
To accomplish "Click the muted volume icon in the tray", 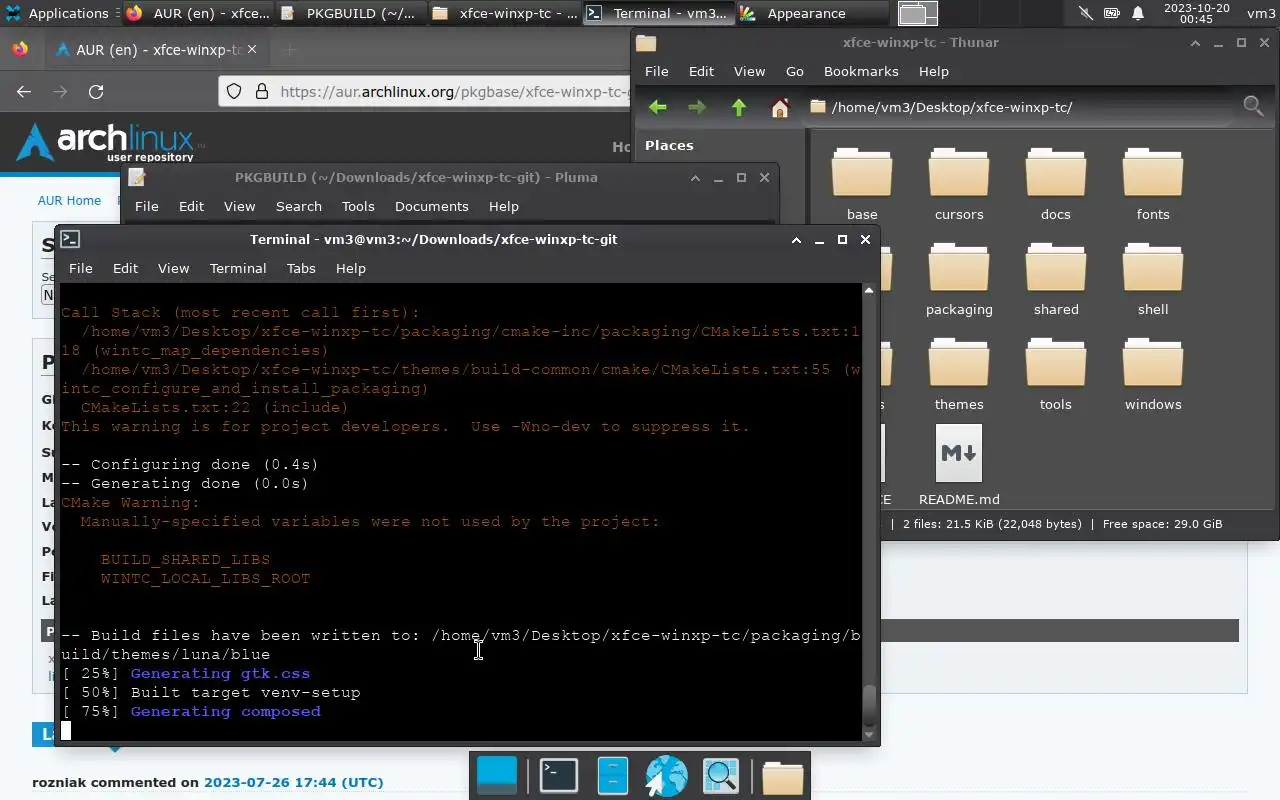I will 1086,13.
